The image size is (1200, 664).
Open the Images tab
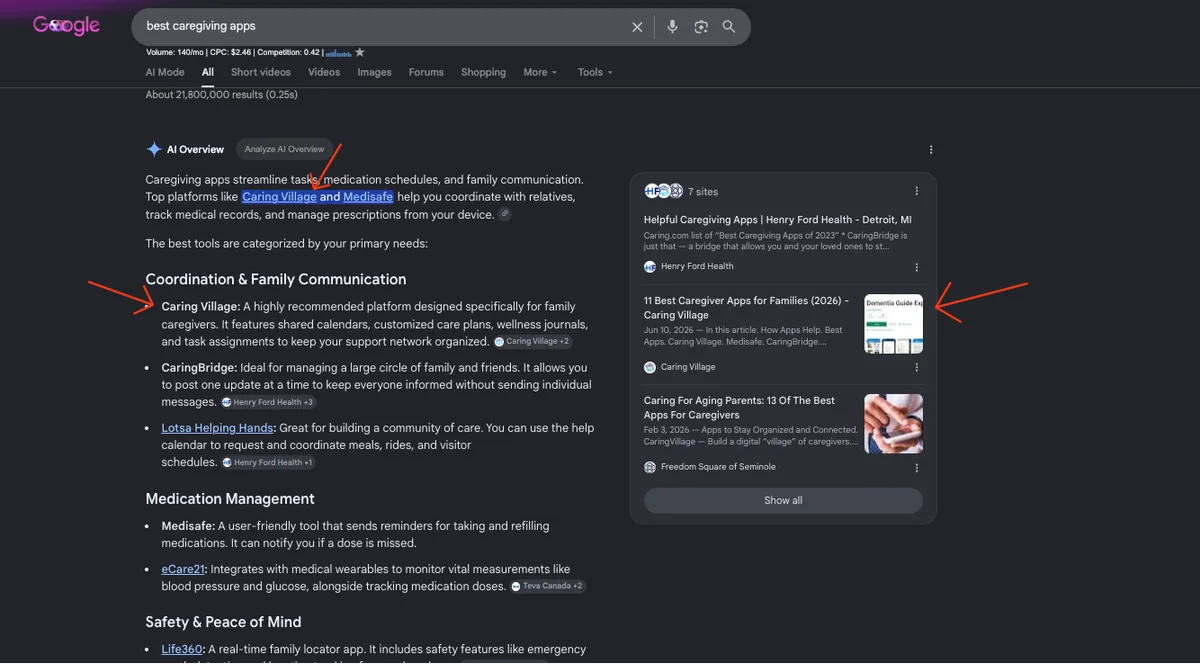pos(375,72)
